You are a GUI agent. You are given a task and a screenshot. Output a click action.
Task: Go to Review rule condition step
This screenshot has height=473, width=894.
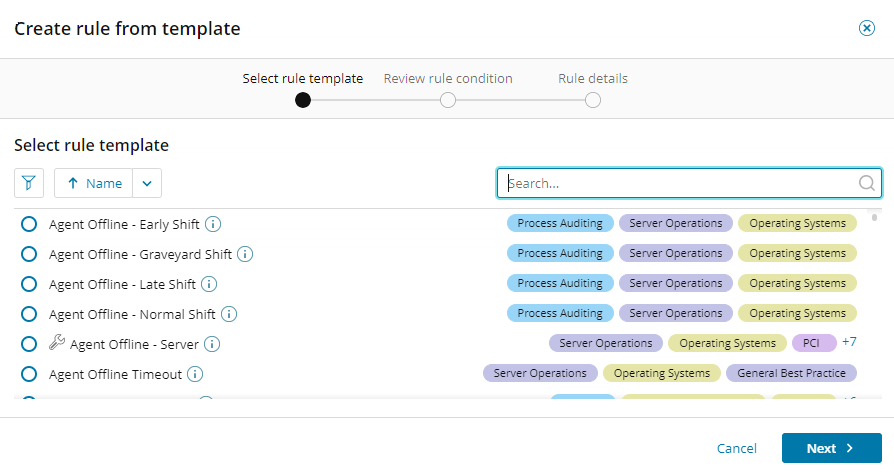pyautogui.click(x=448, y=100)
